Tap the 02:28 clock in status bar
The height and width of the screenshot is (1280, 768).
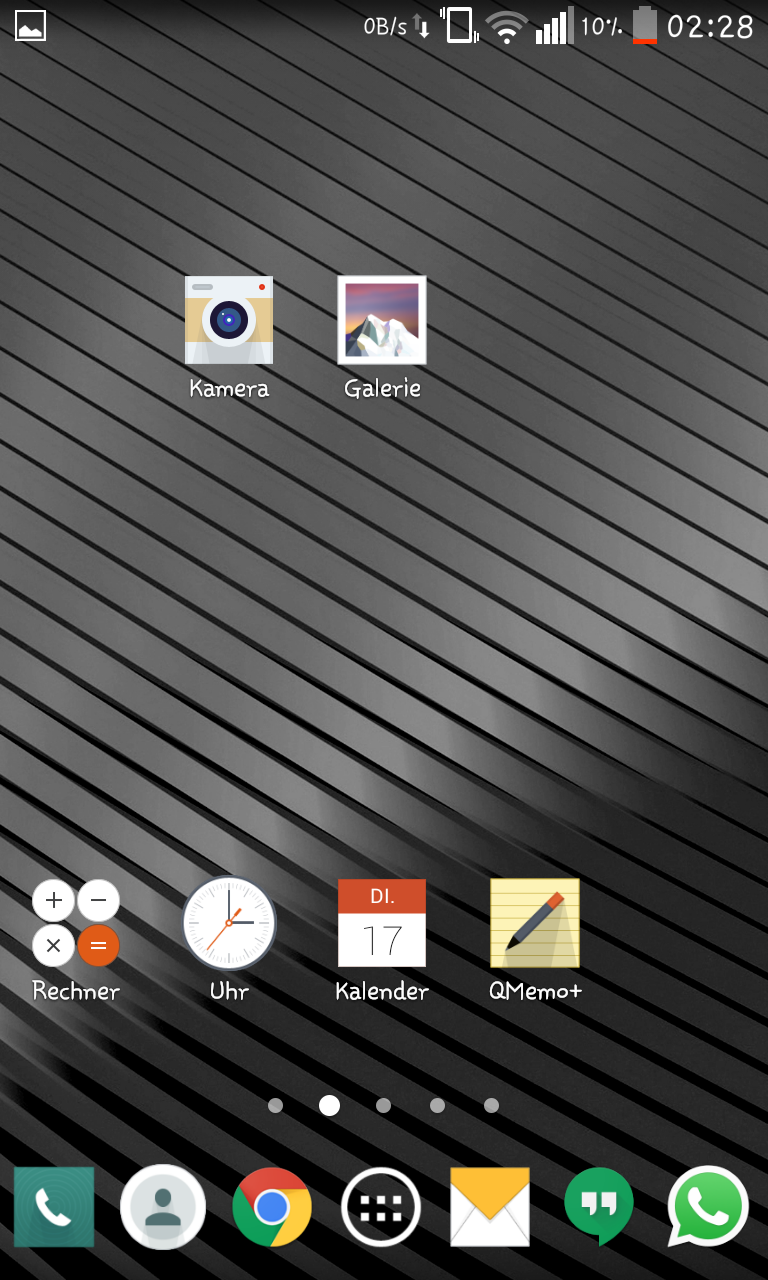coord(710,26)
